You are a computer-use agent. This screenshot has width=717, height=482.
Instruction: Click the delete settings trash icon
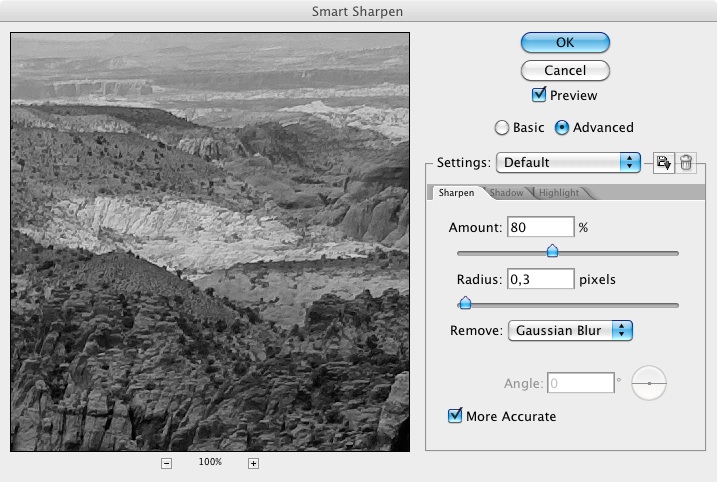(x=686, y=162)
